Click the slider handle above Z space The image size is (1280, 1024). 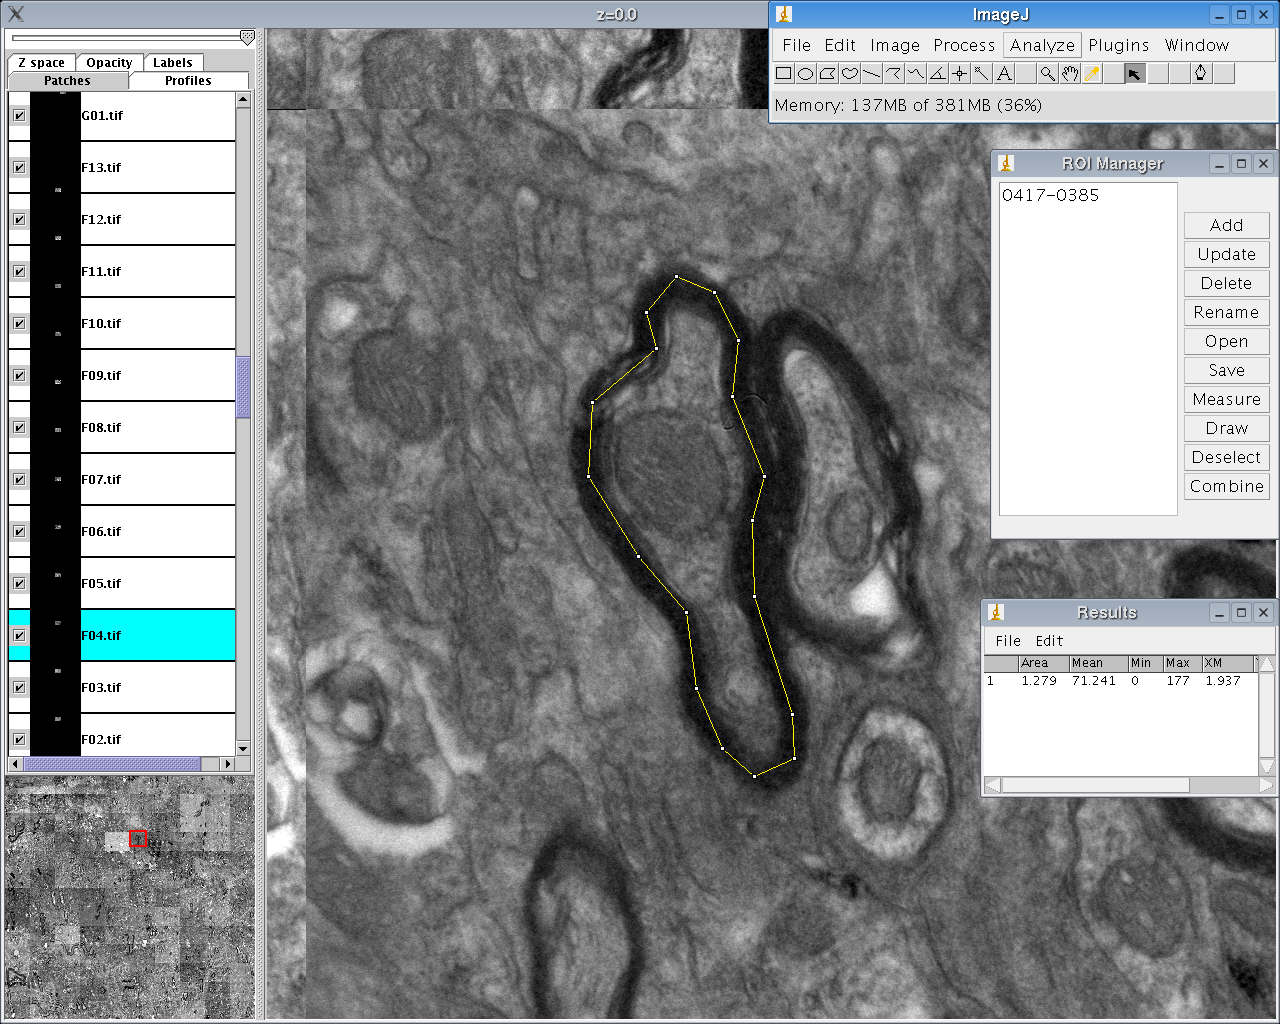click(247, 38)
